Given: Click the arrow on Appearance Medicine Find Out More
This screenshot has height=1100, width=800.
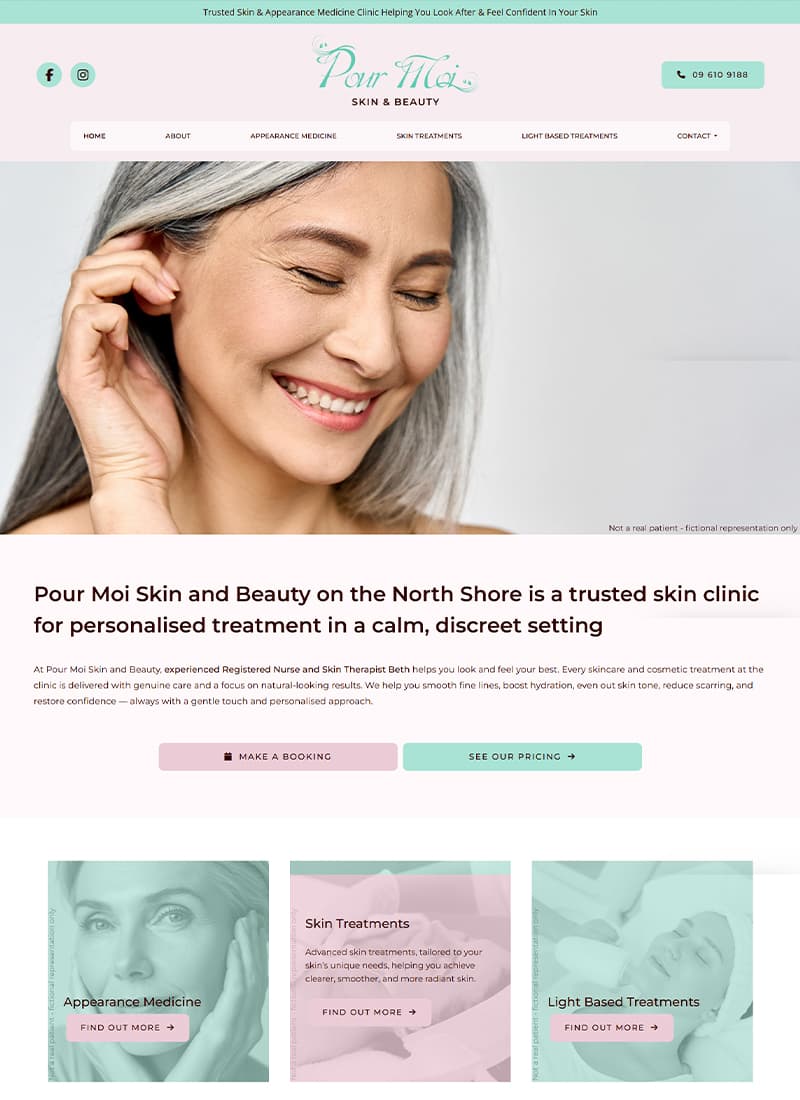Looking at the screenshot, I should [170, 1027].
